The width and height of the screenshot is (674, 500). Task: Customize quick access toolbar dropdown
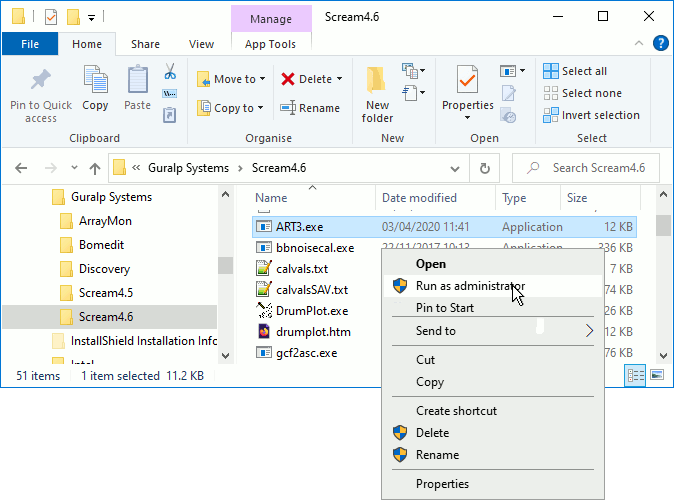pyautogui.click(x=91, y=18)
